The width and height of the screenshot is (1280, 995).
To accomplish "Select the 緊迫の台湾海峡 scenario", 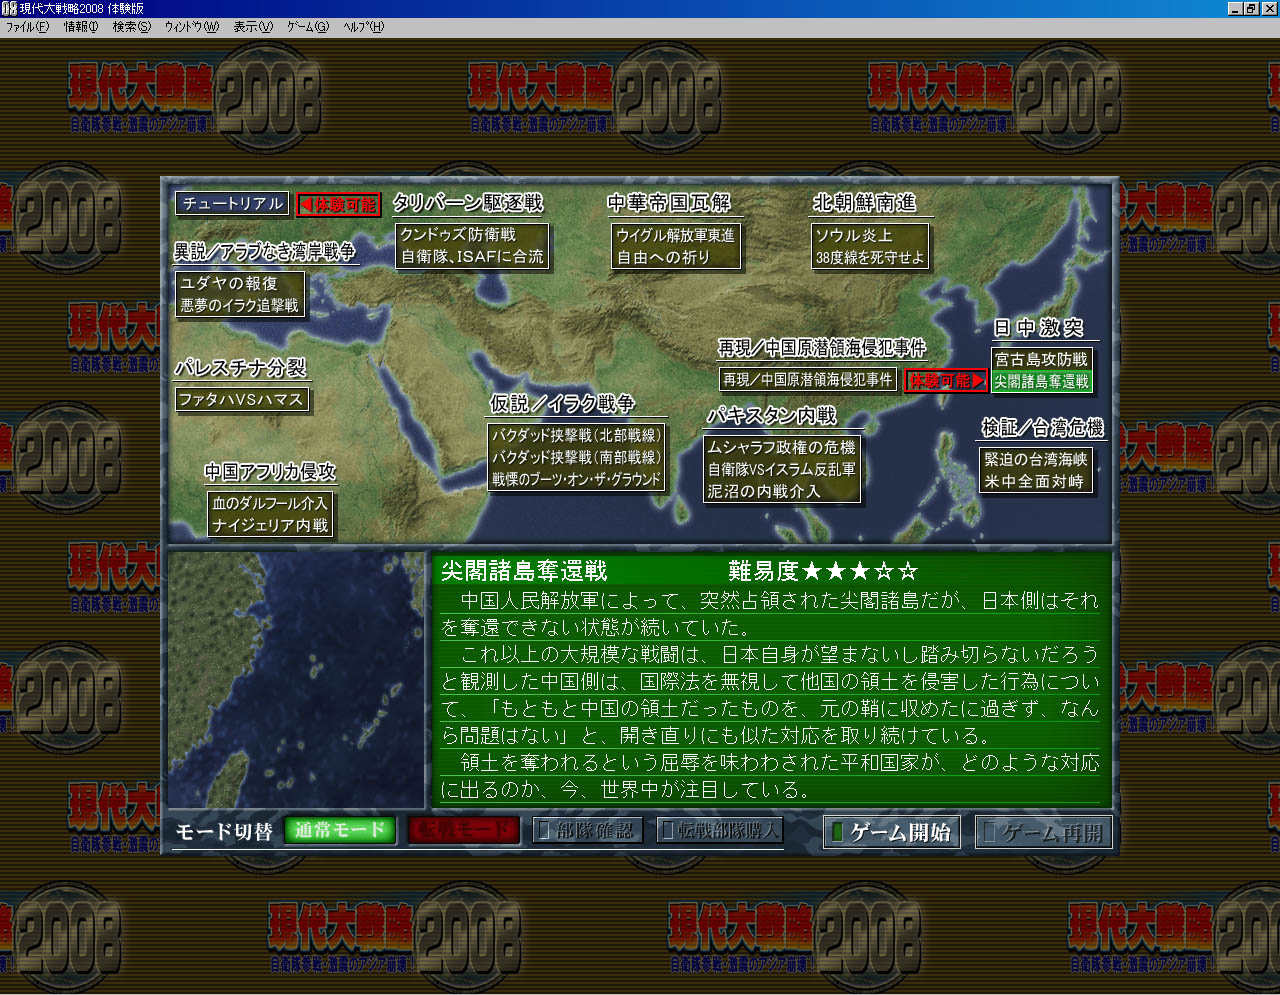I will click(1035, 460).
